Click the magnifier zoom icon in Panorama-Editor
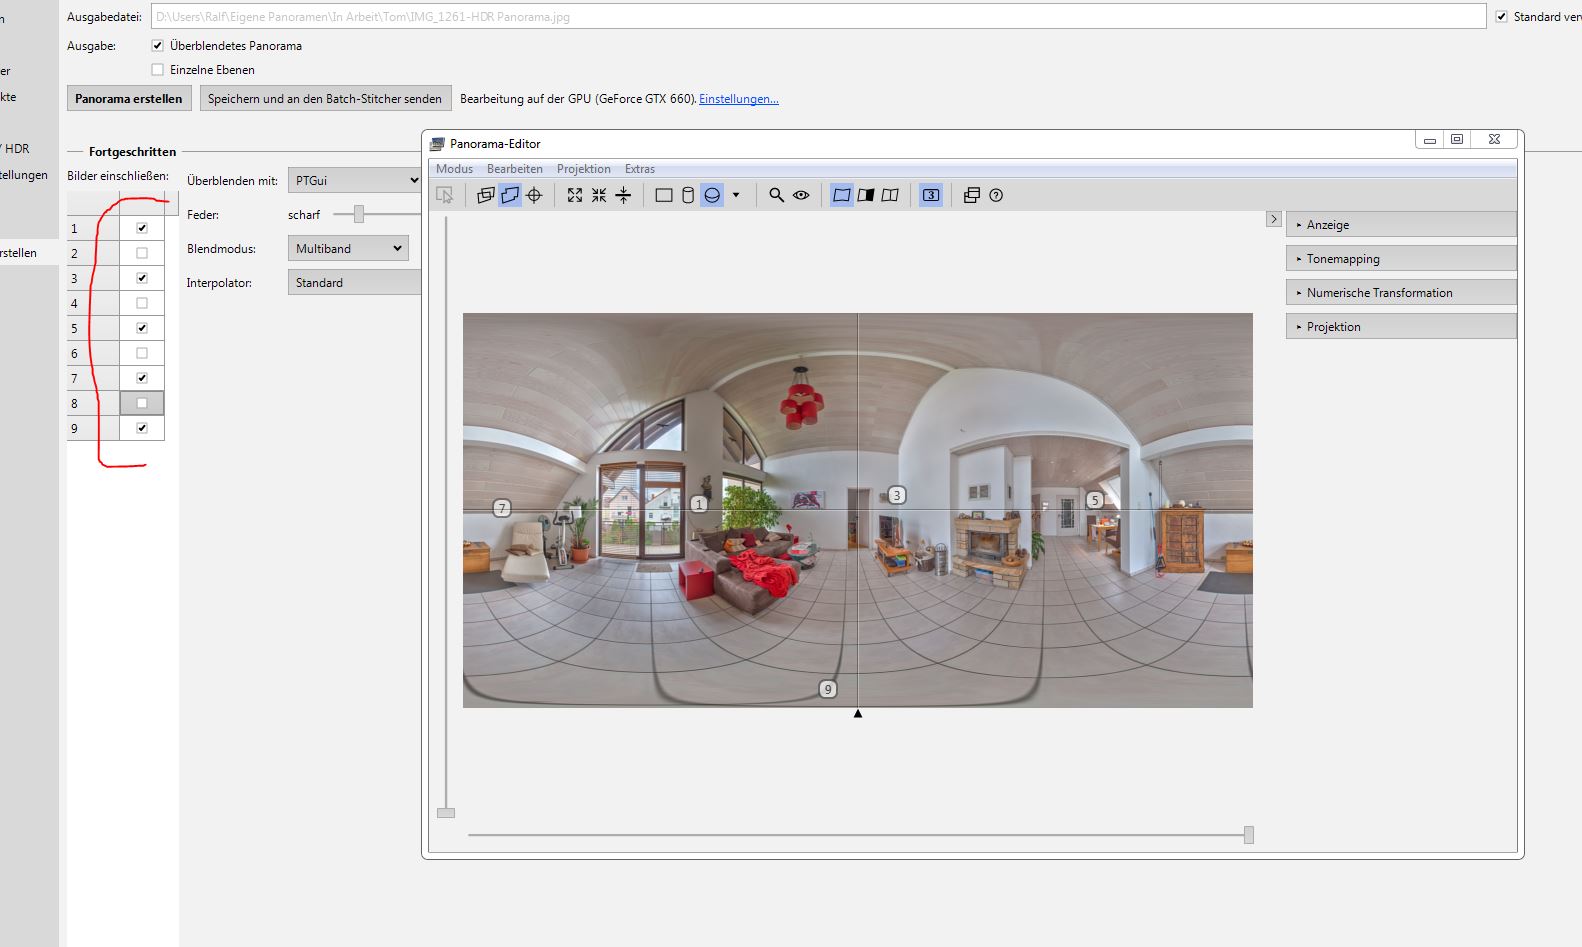1582x947 pixels. tap(776, 195)
